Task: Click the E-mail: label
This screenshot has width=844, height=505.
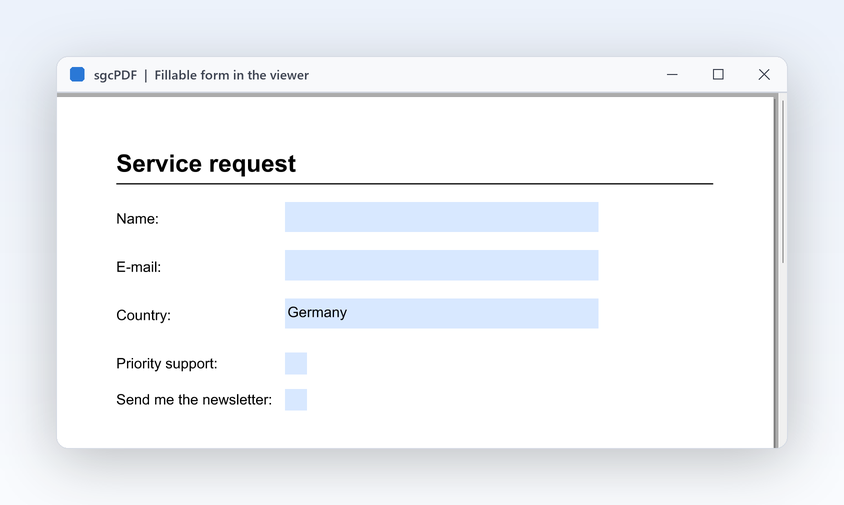Action: (x=138, y=267)
